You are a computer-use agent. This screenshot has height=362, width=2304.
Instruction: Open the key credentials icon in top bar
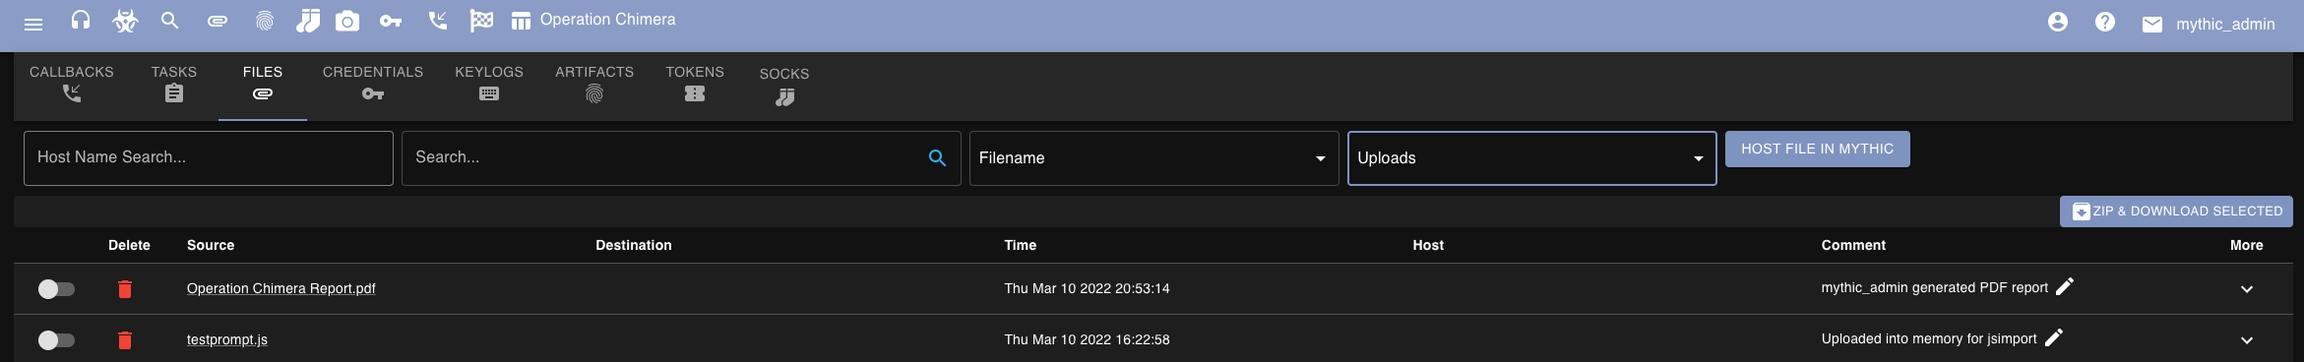click(391, 20)
